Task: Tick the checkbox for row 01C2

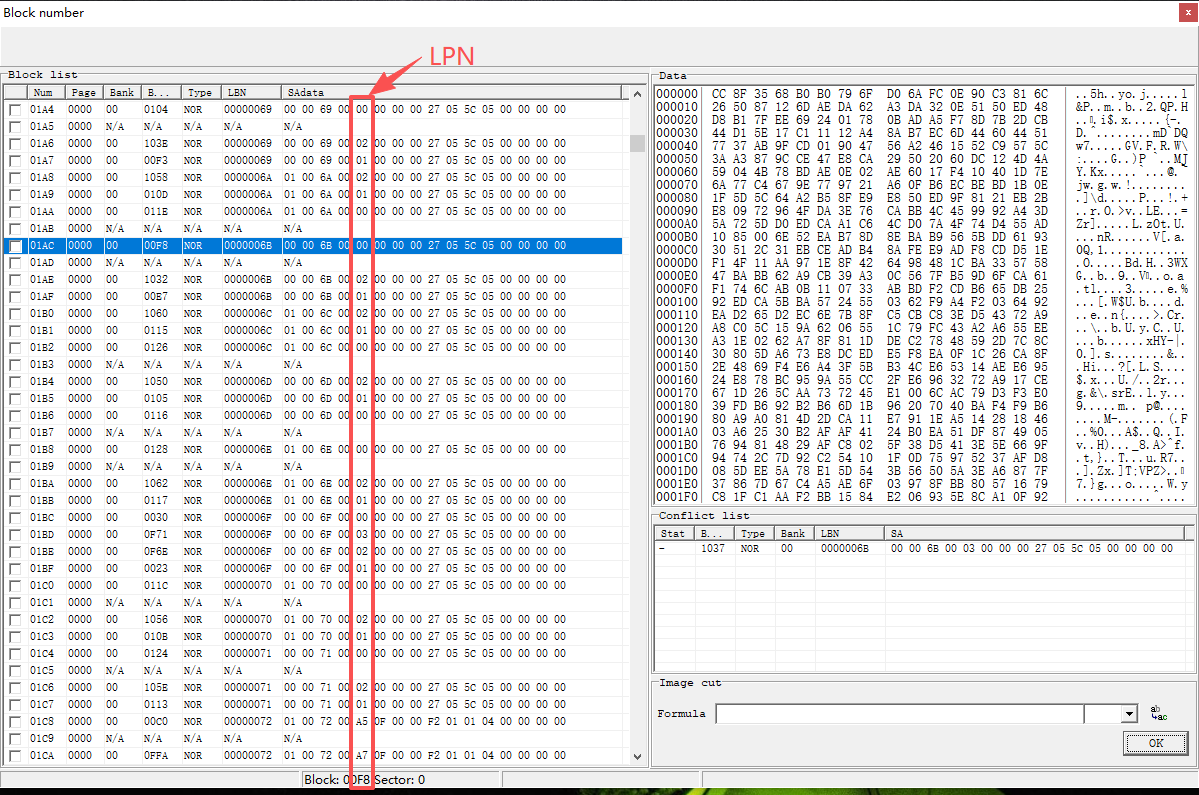Action: tap(15, 620)
